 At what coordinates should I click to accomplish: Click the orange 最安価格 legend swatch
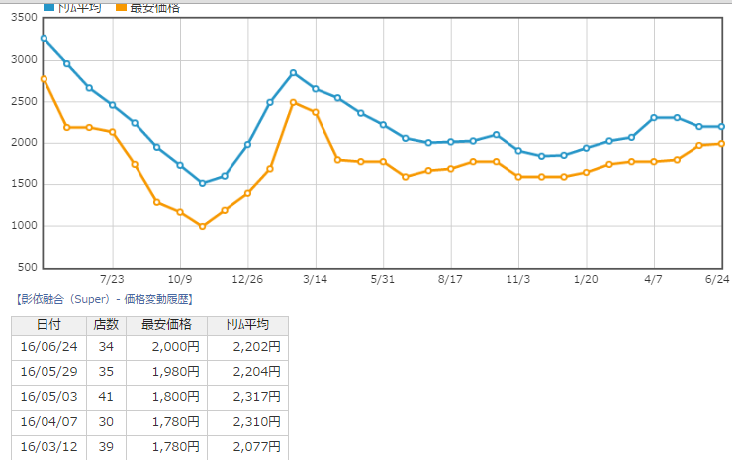click(121, 7)
